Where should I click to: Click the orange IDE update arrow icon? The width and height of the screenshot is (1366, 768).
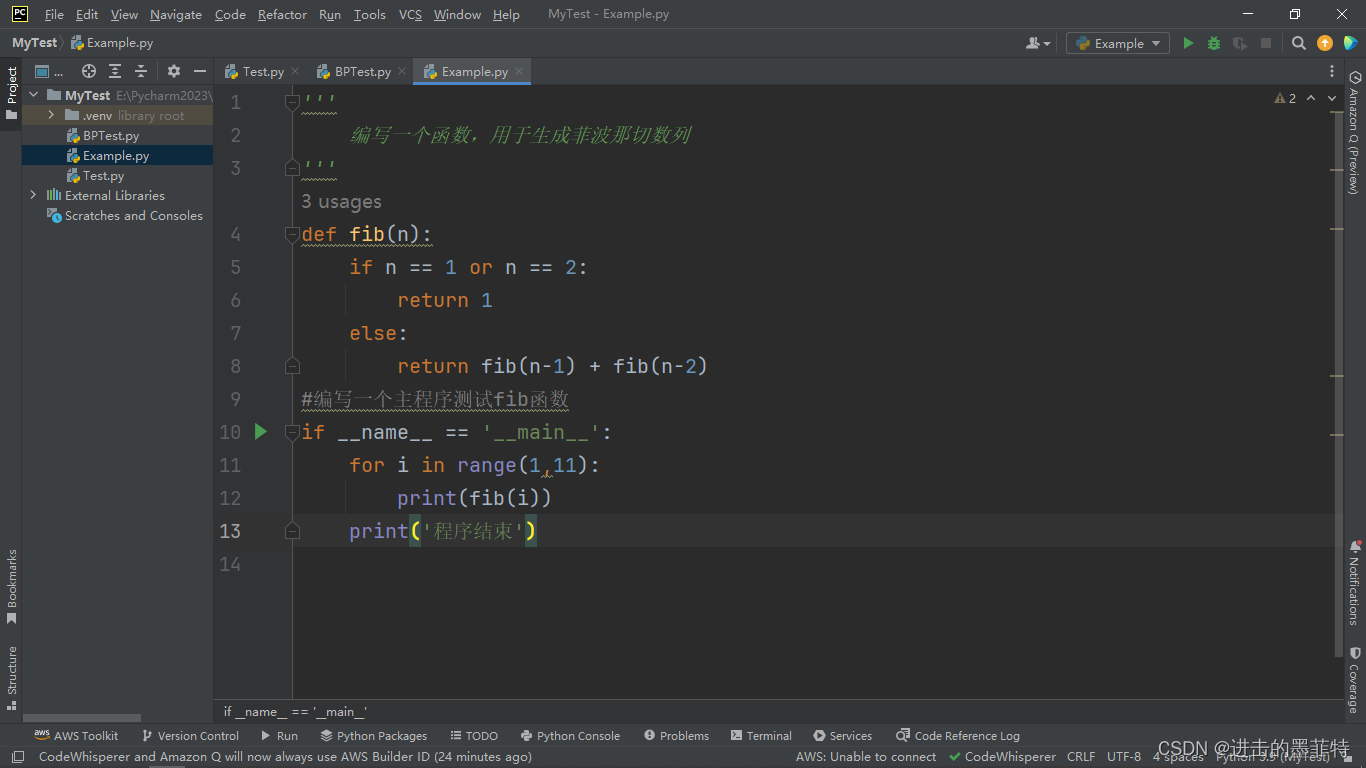[1325, 43]
